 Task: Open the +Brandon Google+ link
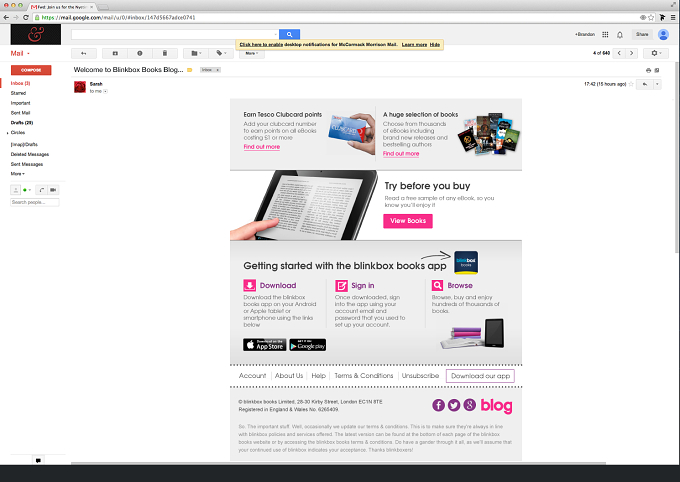[x=585, y=34]
